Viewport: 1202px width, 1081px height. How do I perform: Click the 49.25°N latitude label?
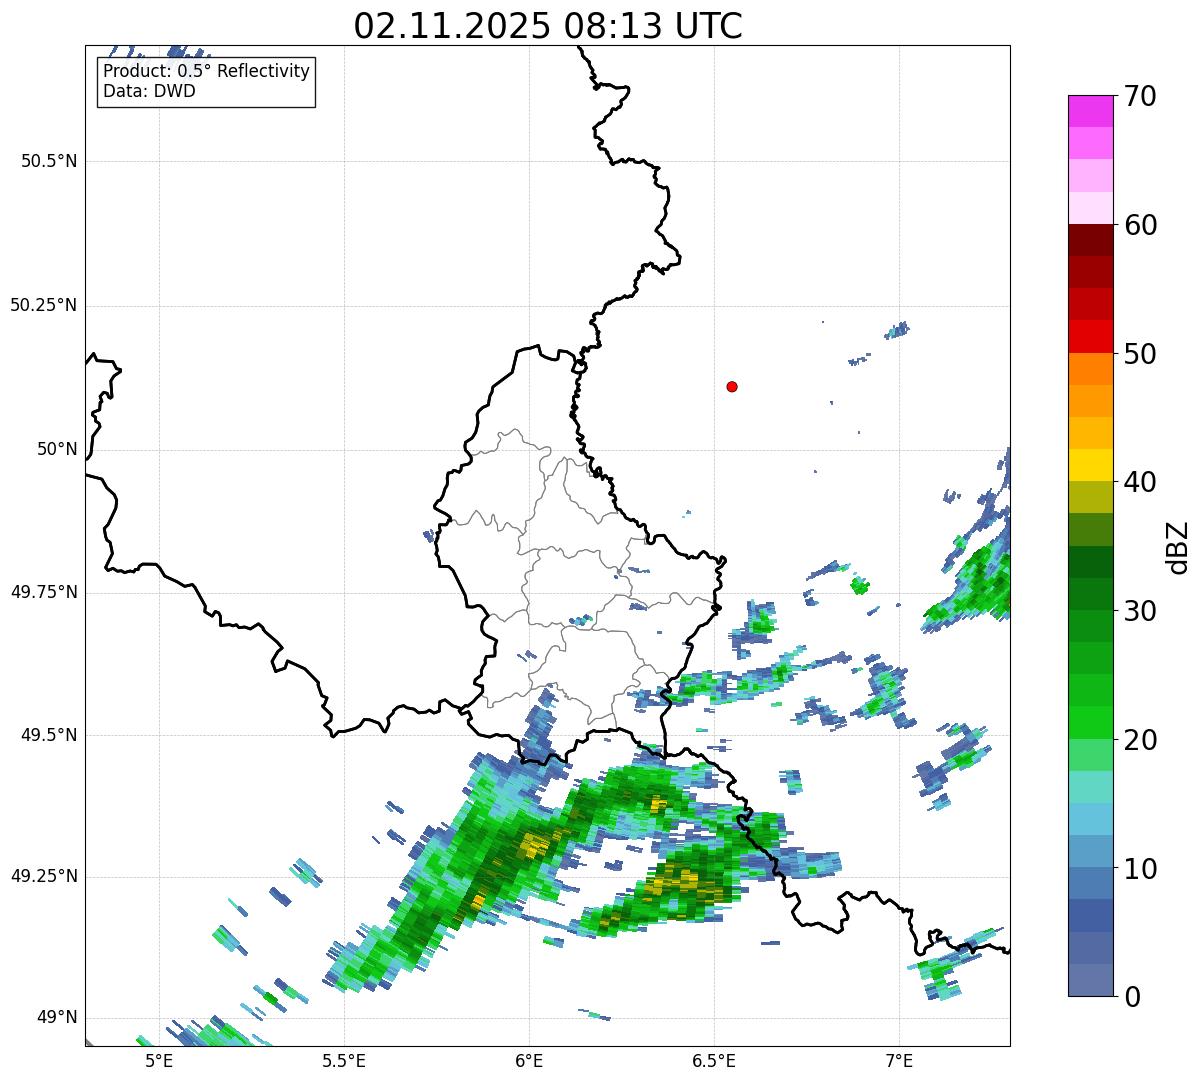[43, 876]
